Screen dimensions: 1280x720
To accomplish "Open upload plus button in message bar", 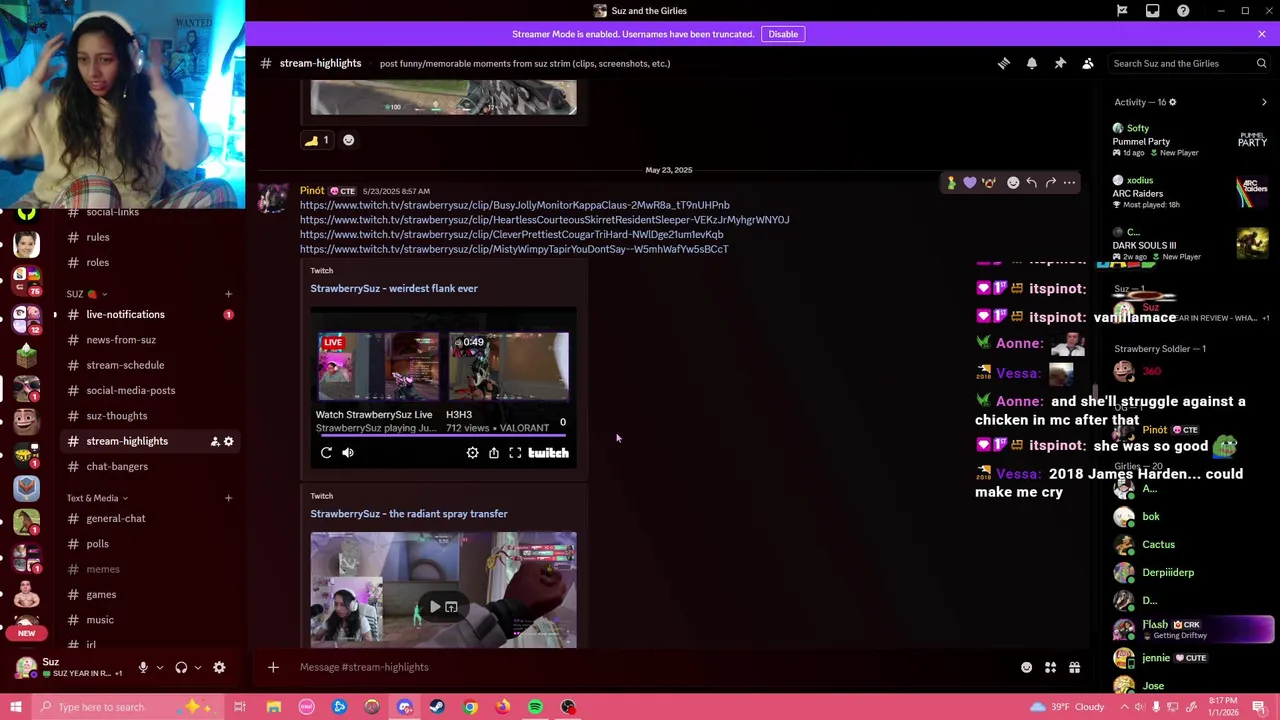I will pos(273,667).
